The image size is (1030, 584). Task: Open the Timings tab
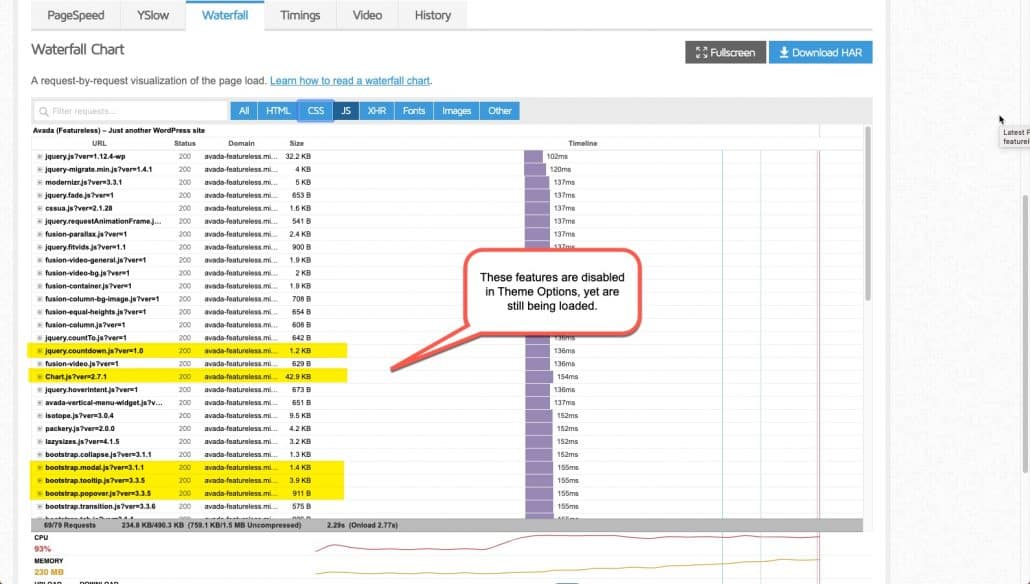[x=300, y=15]
